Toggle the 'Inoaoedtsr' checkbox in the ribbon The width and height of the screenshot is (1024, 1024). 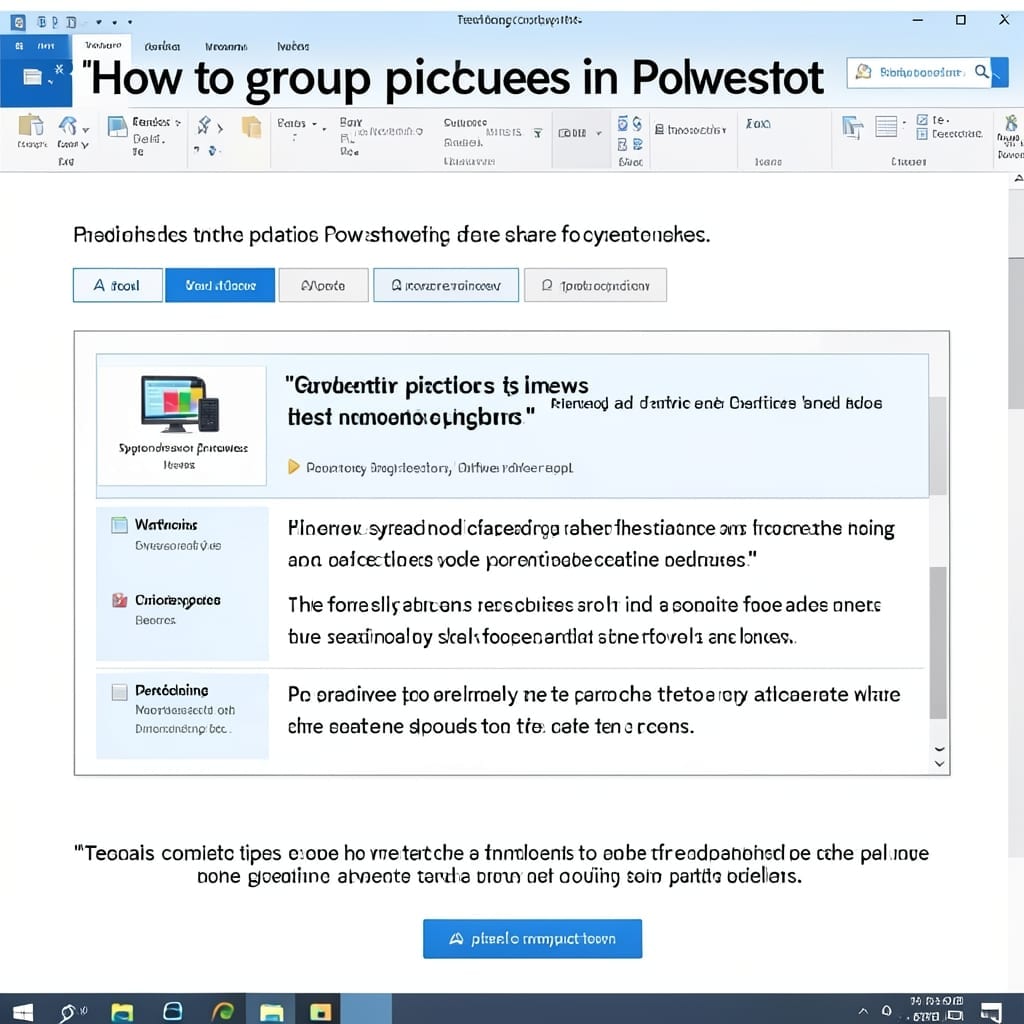659,129
